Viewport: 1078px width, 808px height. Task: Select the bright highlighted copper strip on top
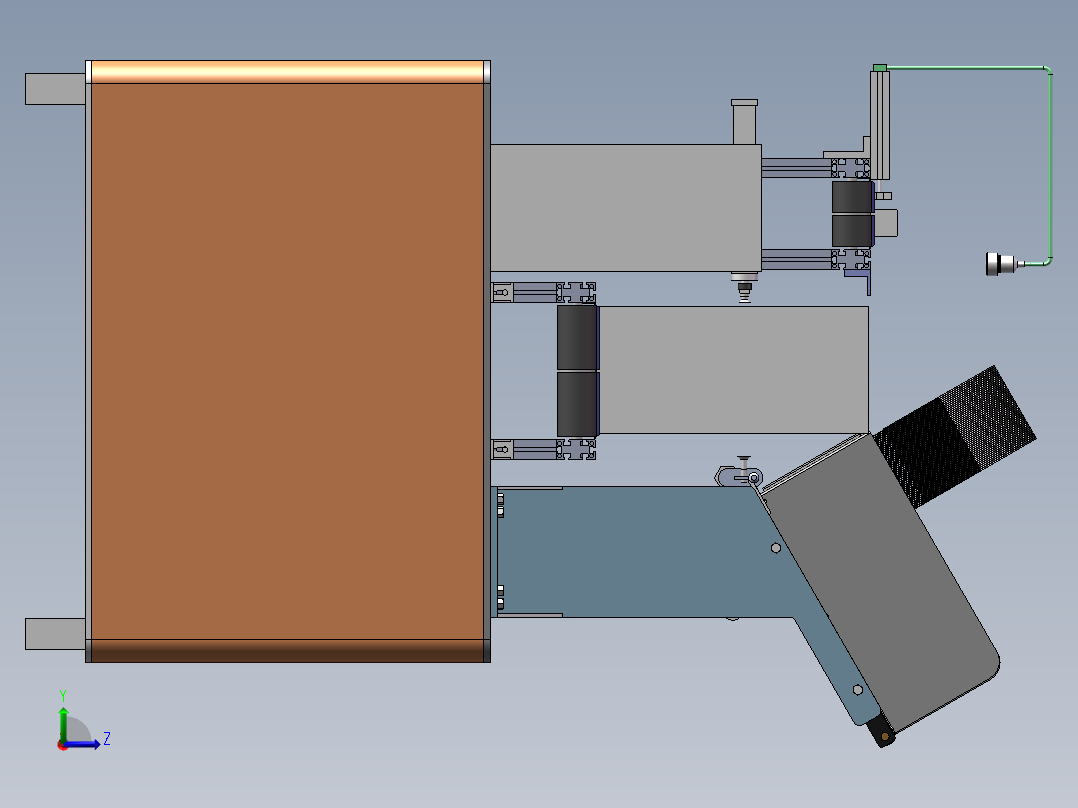tap(287, 72)
